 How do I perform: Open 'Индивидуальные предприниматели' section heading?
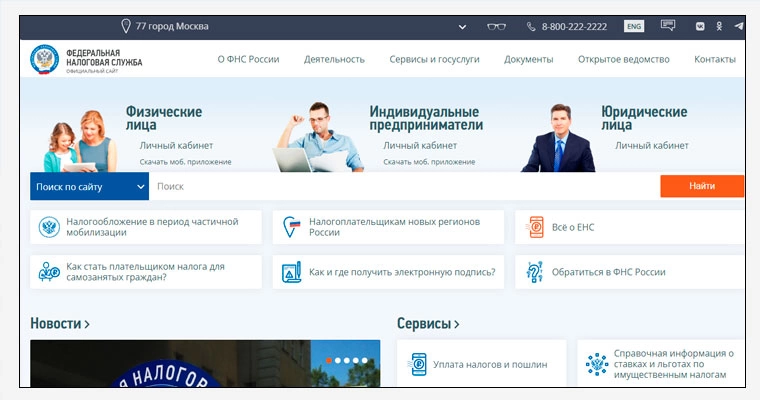pos(426,118)
